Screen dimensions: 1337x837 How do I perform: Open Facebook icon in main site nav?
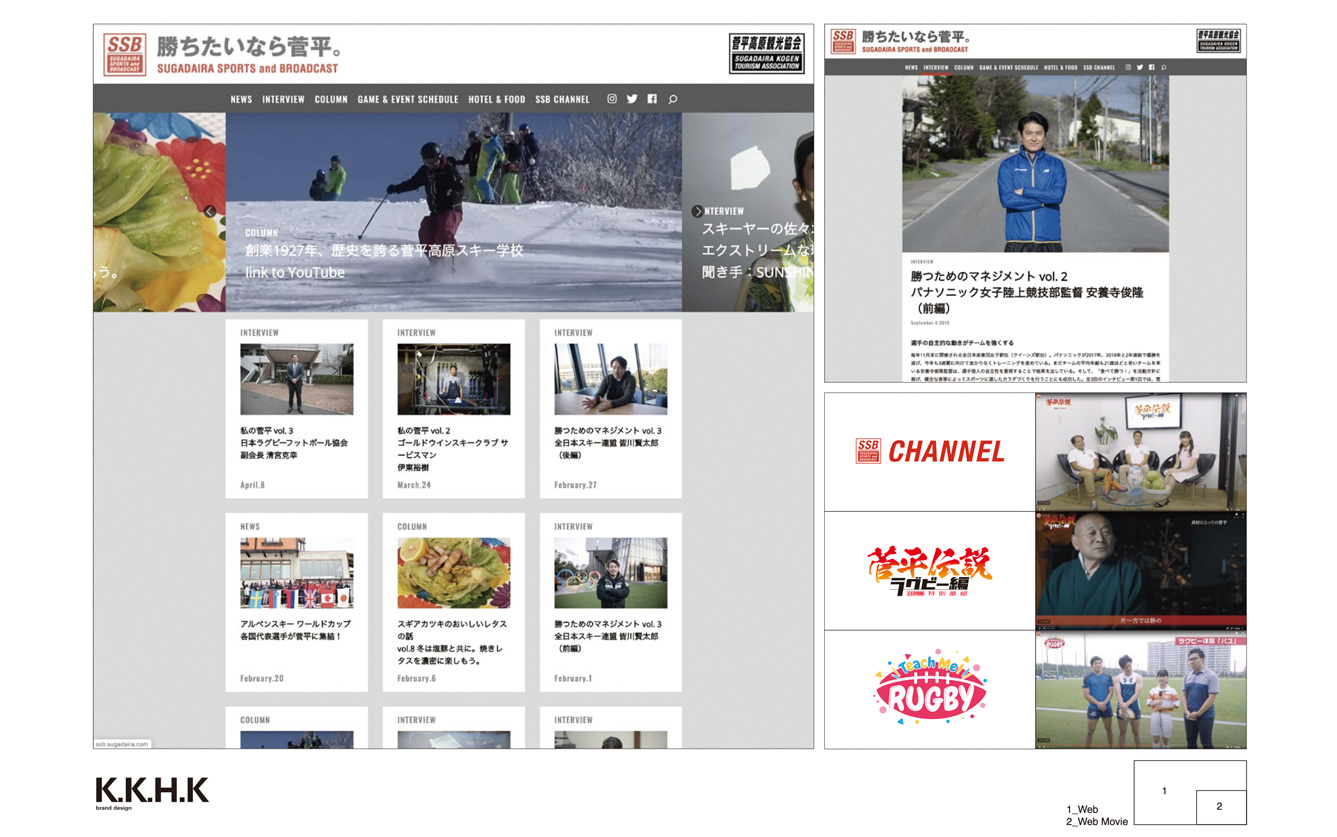tap(652, 99)
